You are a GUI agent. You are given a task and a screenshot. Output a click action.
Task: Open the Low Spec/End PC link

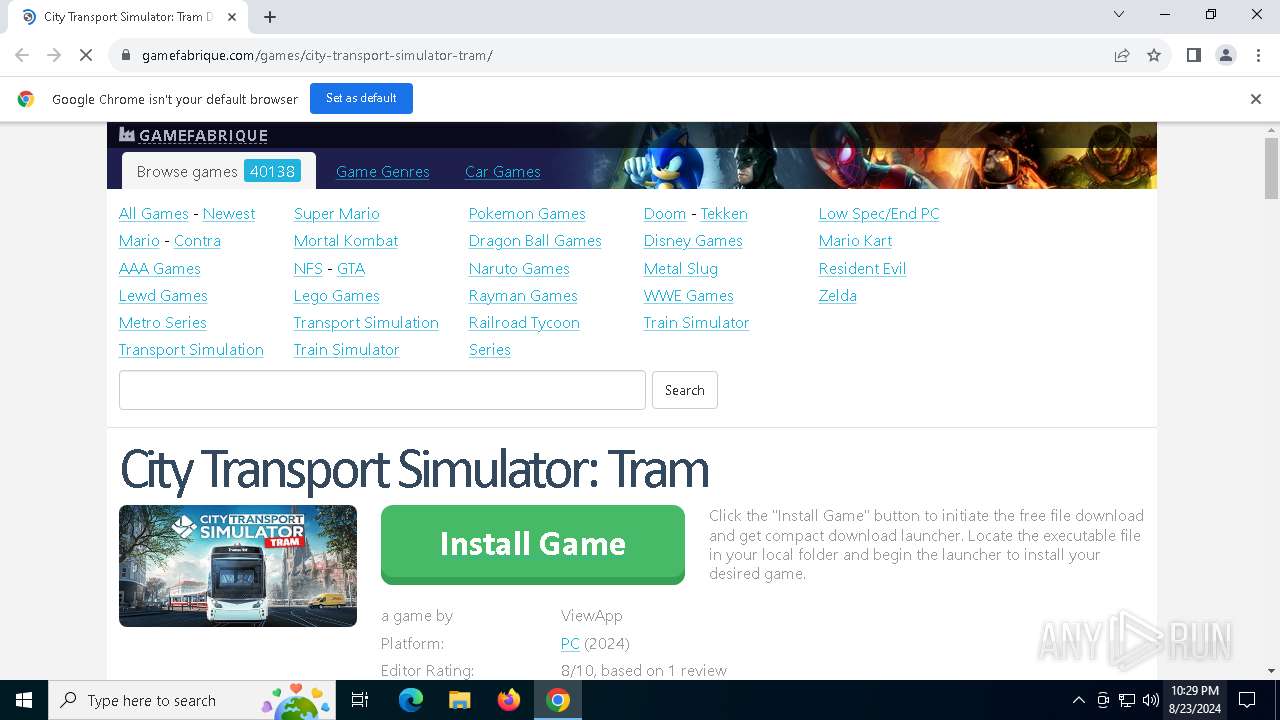click(879, 214)
